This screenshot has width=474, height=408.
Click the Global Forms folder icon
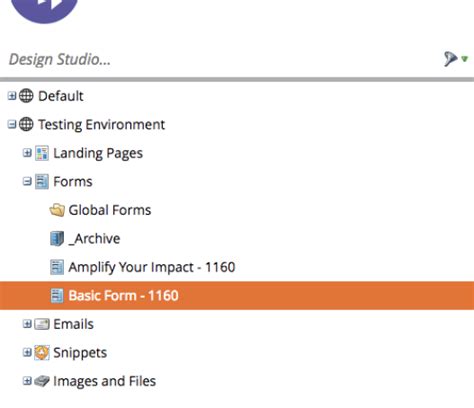coord(57,210)
